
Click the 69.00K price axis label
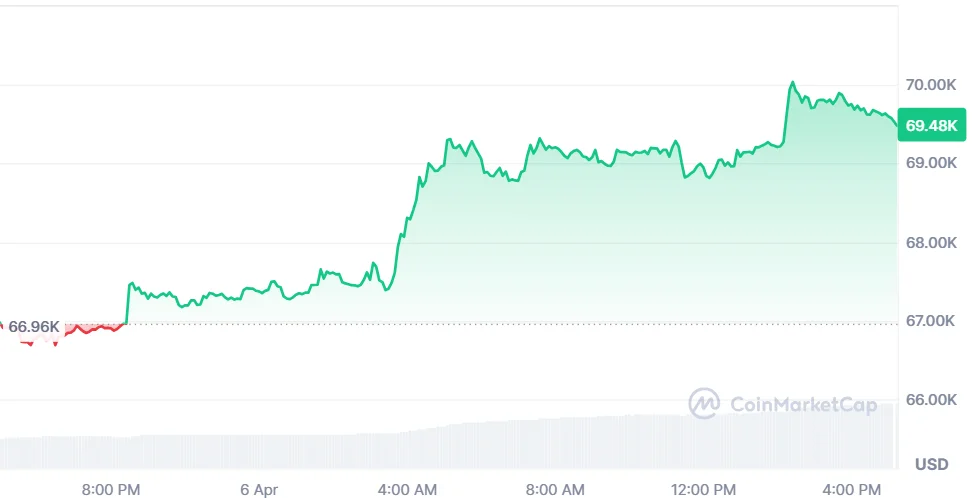pyautogui.click(x=930, y=162)
